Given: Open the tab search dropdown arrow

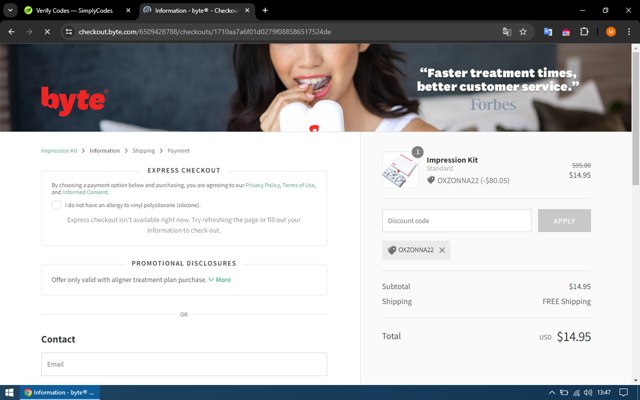Looking at the screenshot, I should tap(10, 10).
